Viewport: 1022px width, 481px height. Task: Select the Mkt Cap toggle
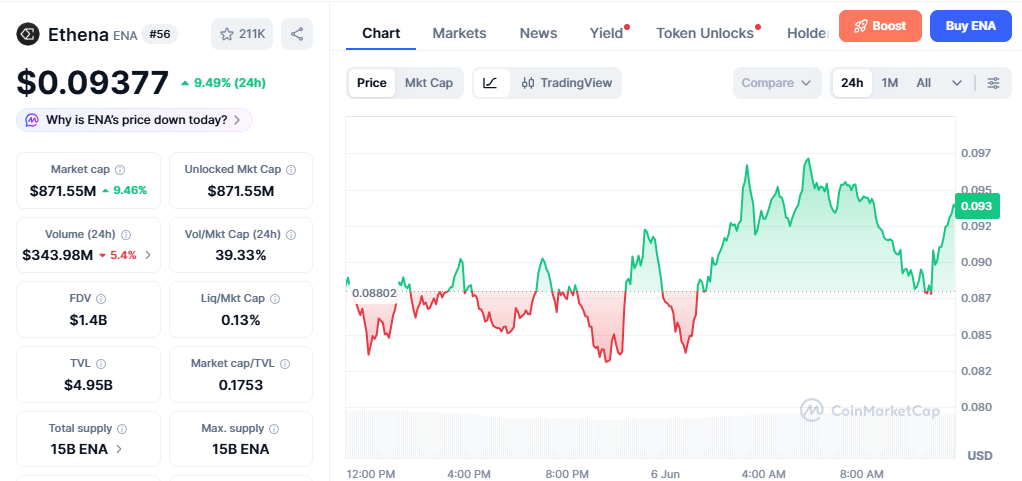[429, 83]
